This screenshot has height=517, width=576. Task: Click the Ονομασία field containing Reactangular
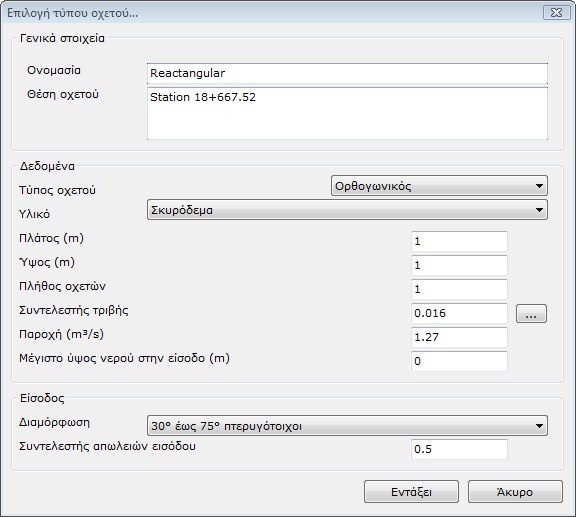347,73
